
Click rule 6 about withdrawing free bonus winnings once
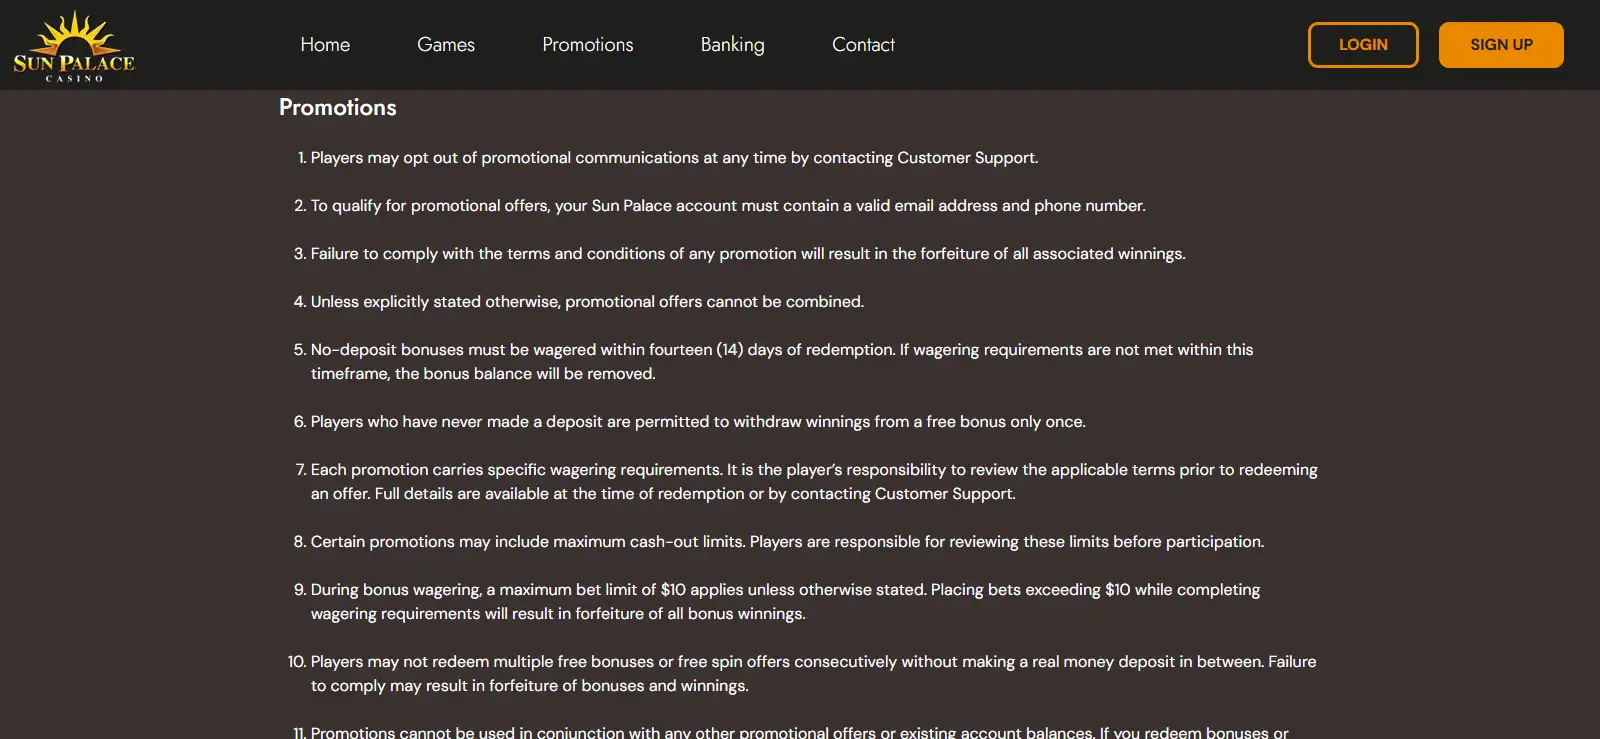[698, 422]
